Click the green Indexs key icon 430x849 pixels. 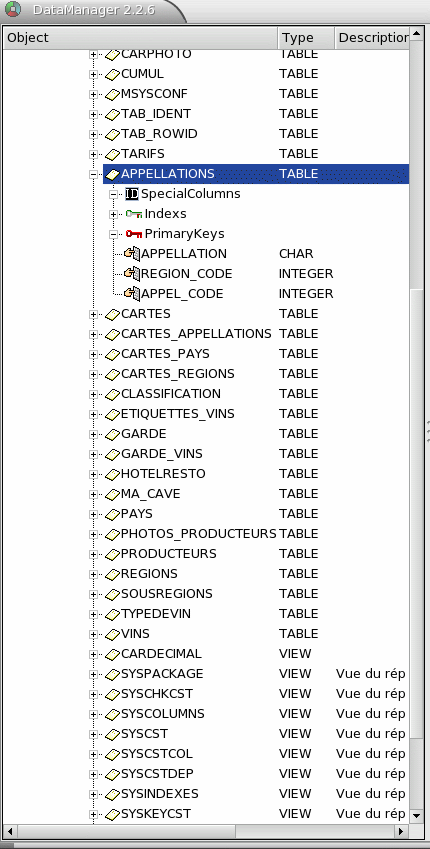point(134,214)
